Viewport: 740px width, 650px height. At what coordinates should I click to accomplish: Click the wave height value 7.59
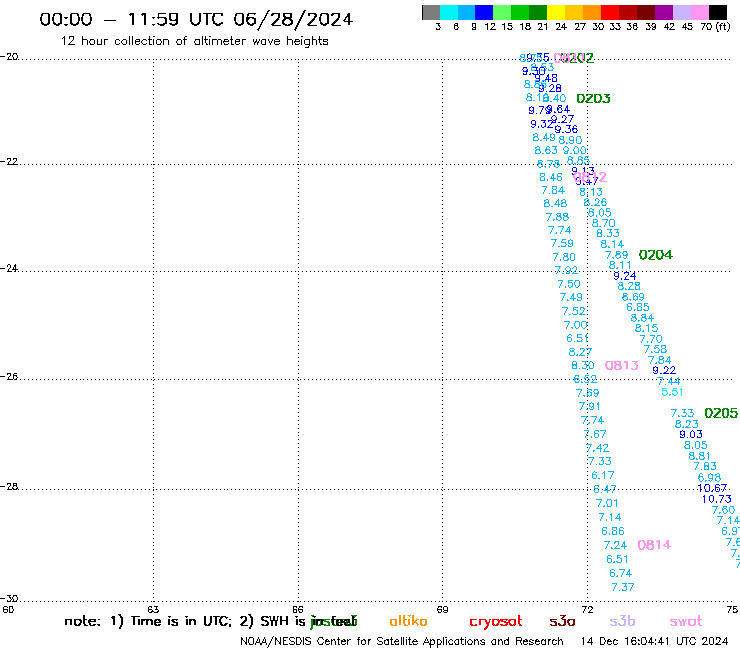(x=562, y=244)
